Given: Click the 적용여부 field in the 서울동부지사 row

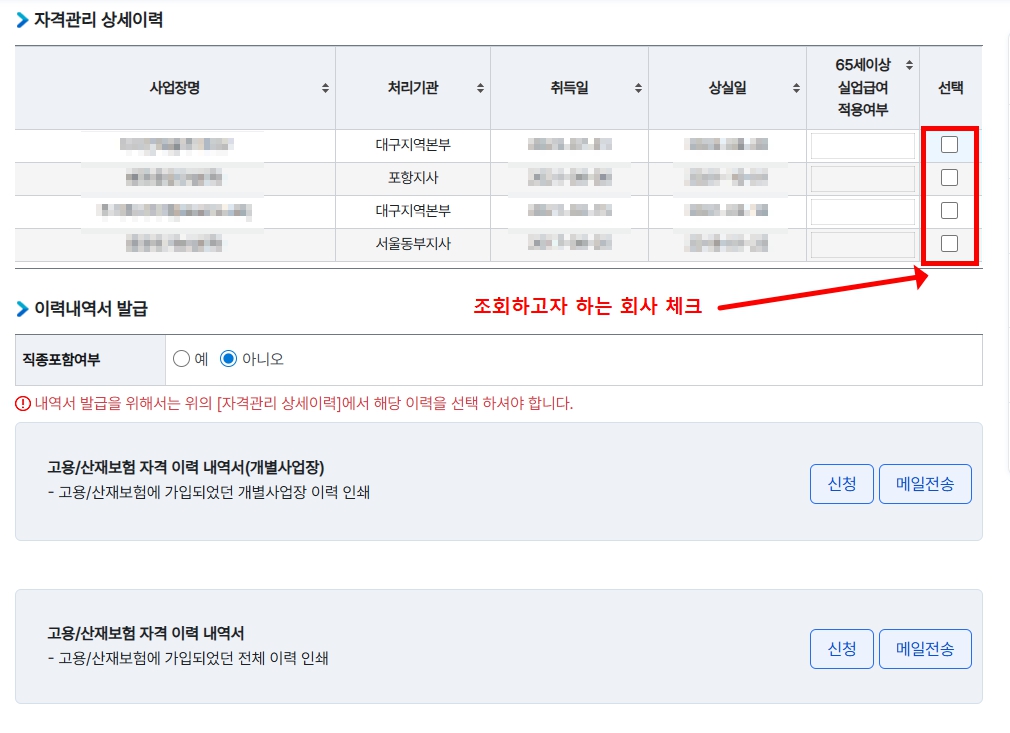Looking at the screenshot, I should tap(862, 244).
